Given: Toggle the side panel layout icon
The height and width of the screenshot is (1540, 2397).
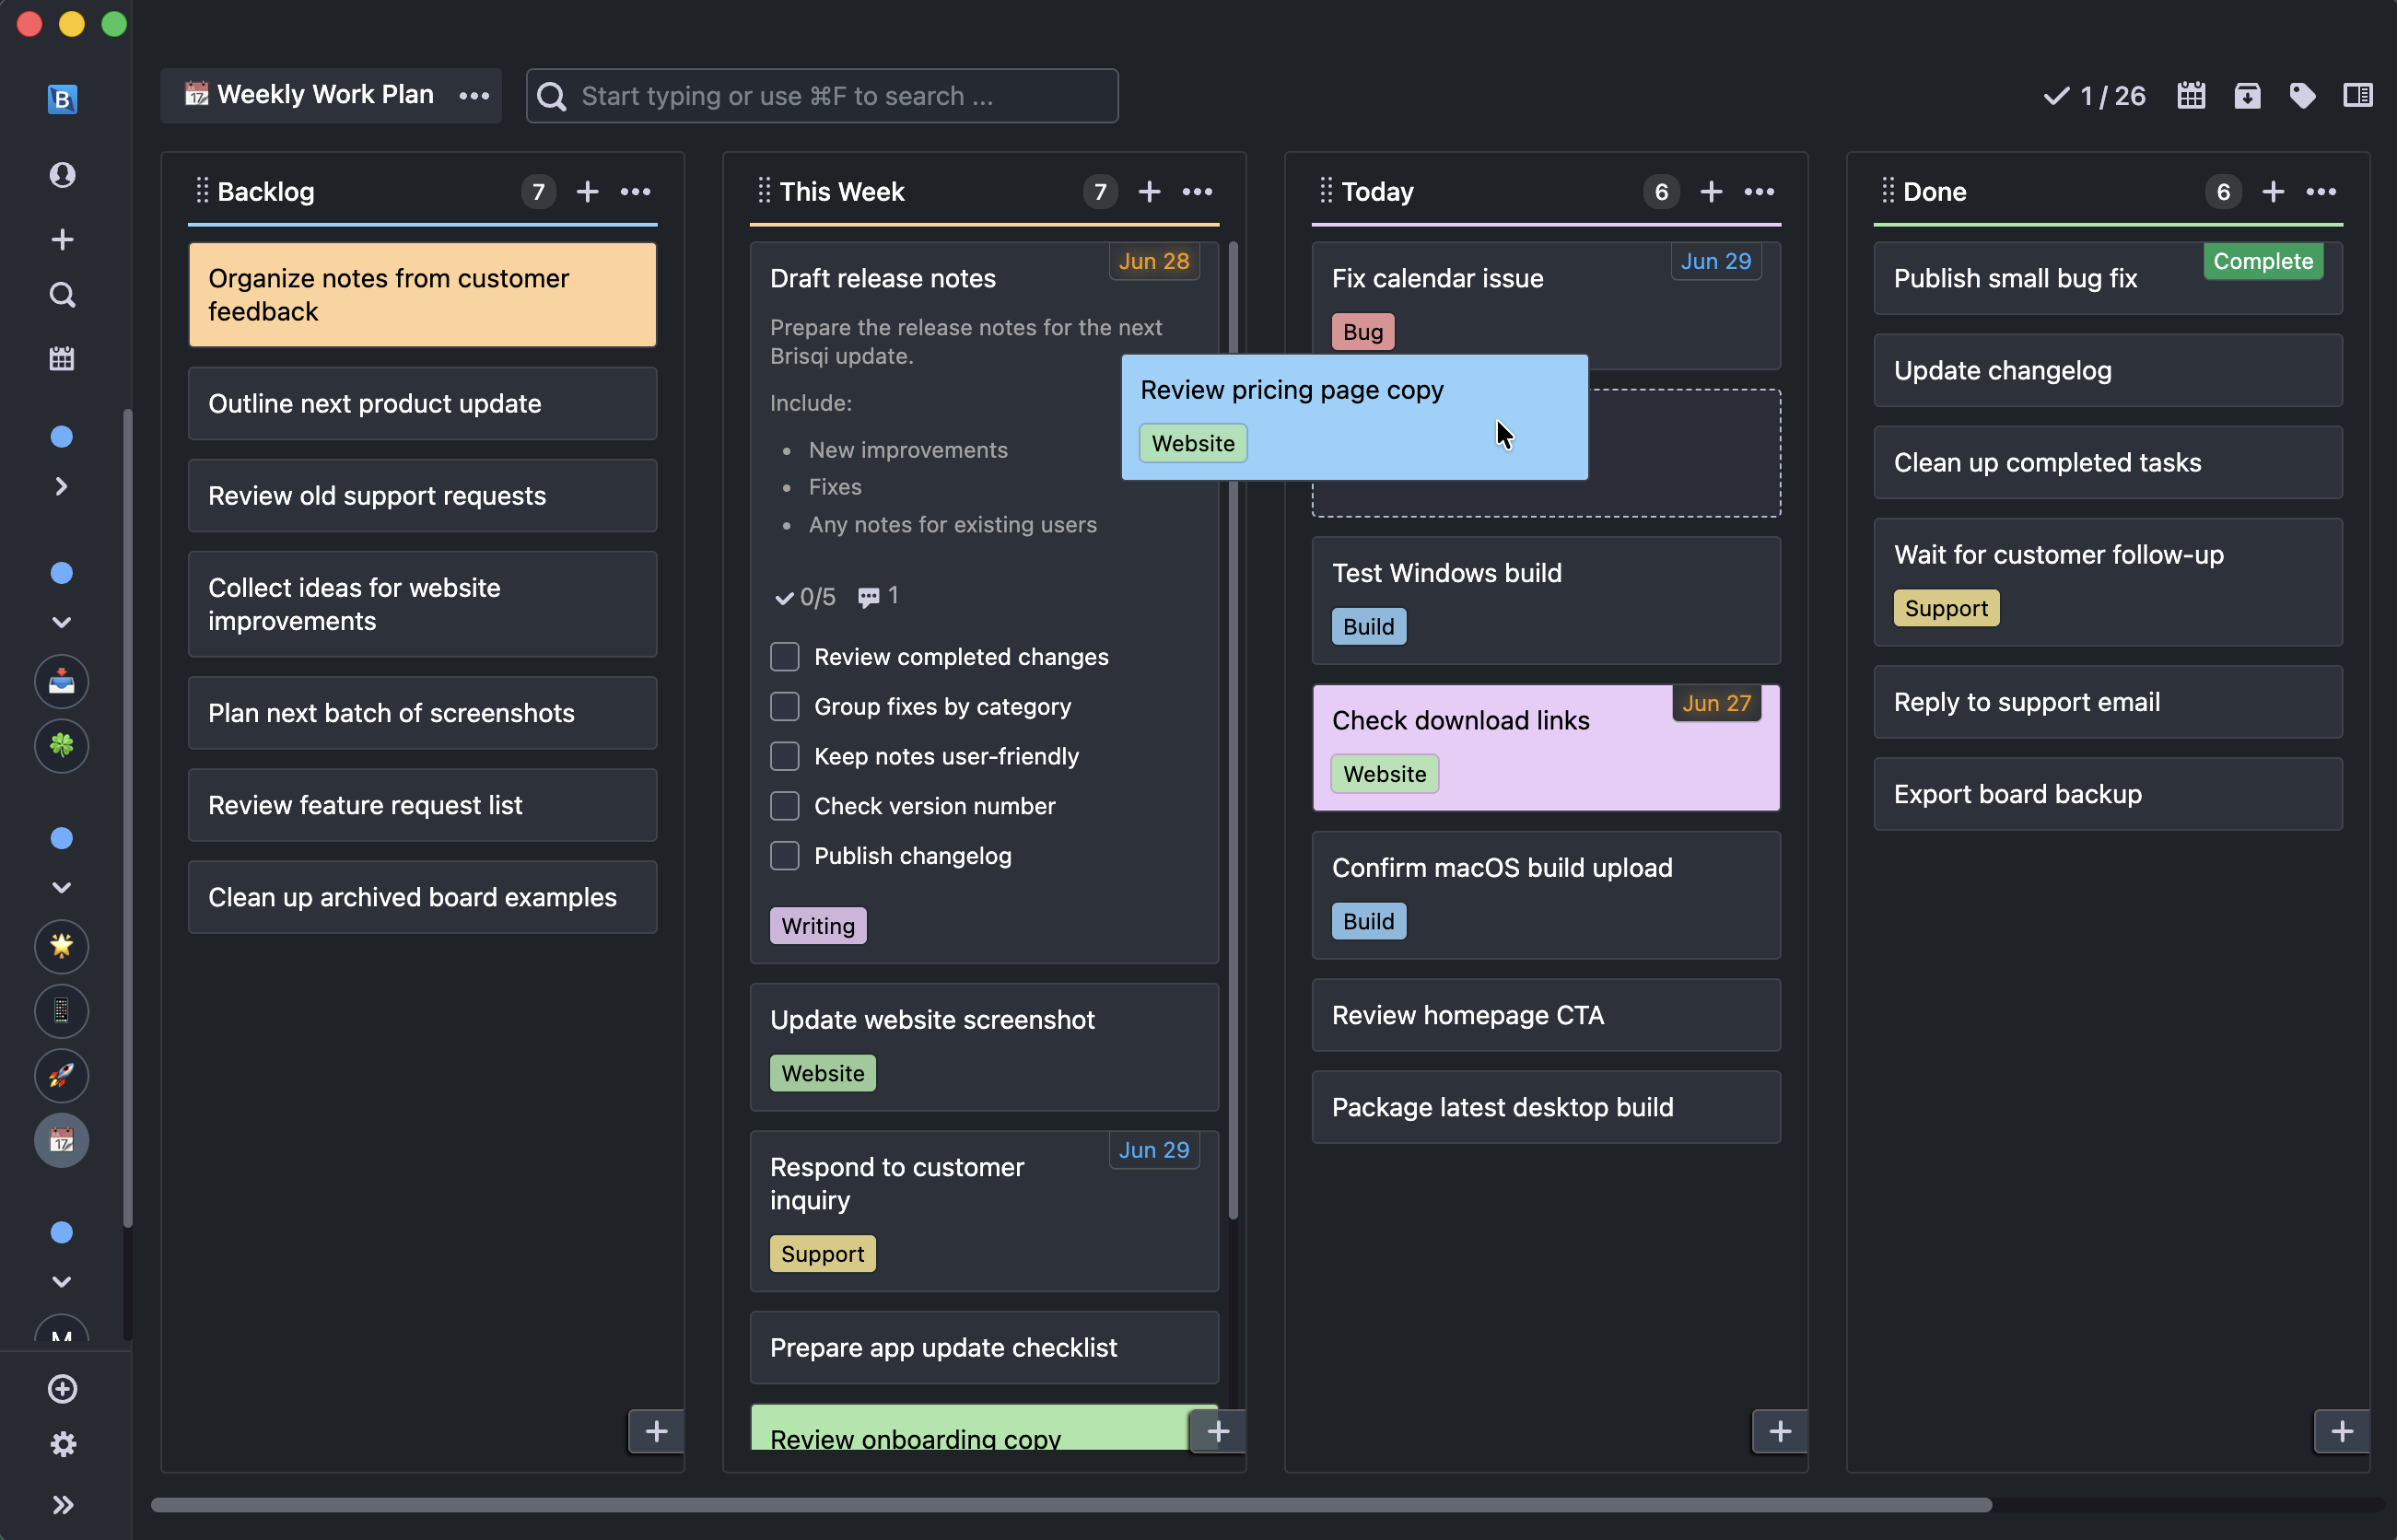Looking at the screenshot, I should 2358,96.
